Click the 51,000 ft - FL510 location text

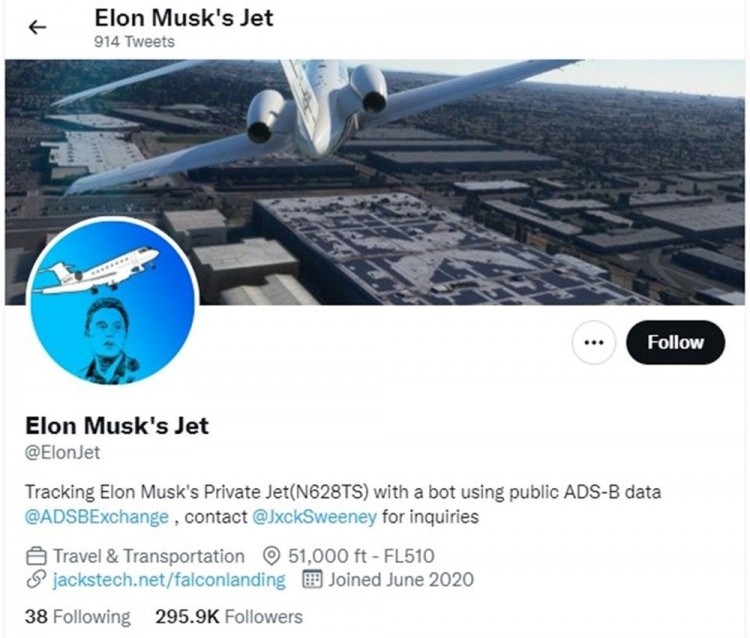[360, 556]
